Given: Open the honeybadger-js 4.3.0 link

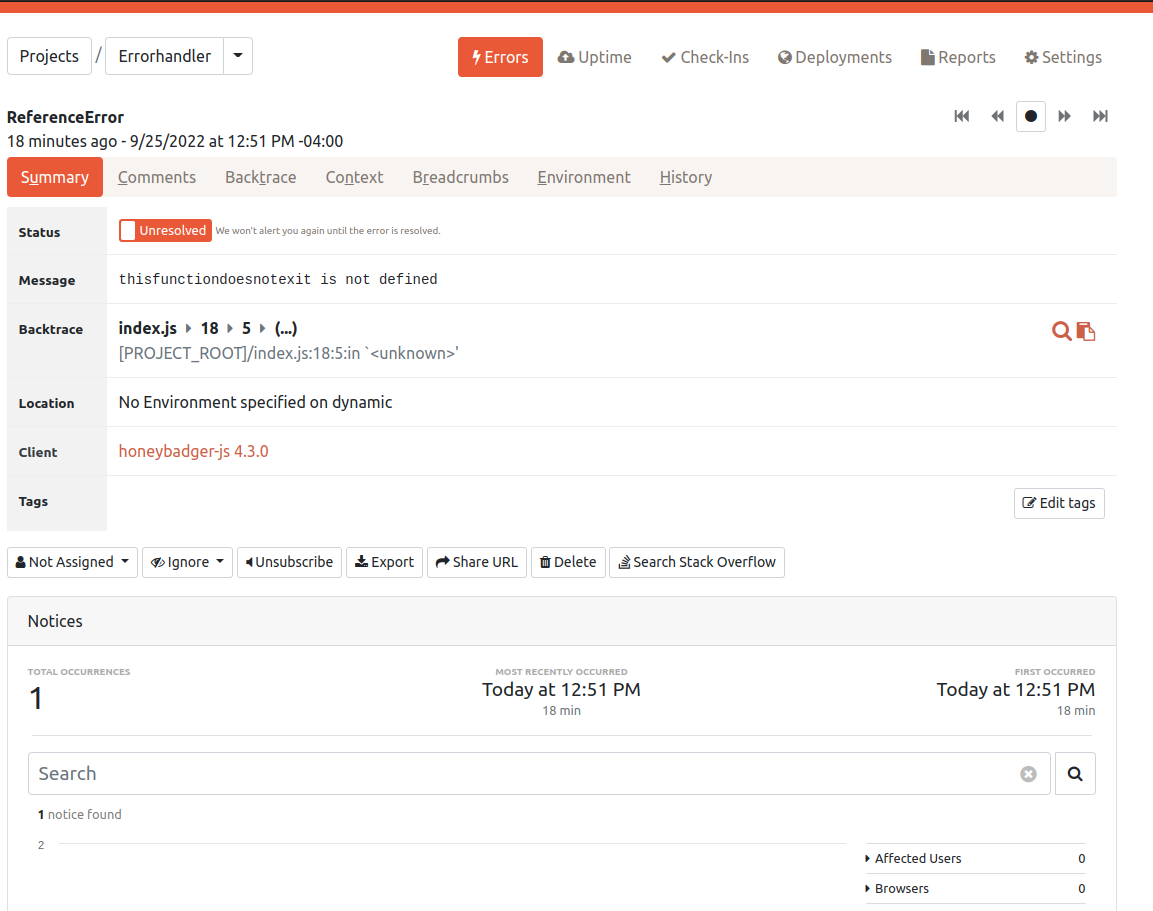Looking at the screenshot, I should point(193,451).
